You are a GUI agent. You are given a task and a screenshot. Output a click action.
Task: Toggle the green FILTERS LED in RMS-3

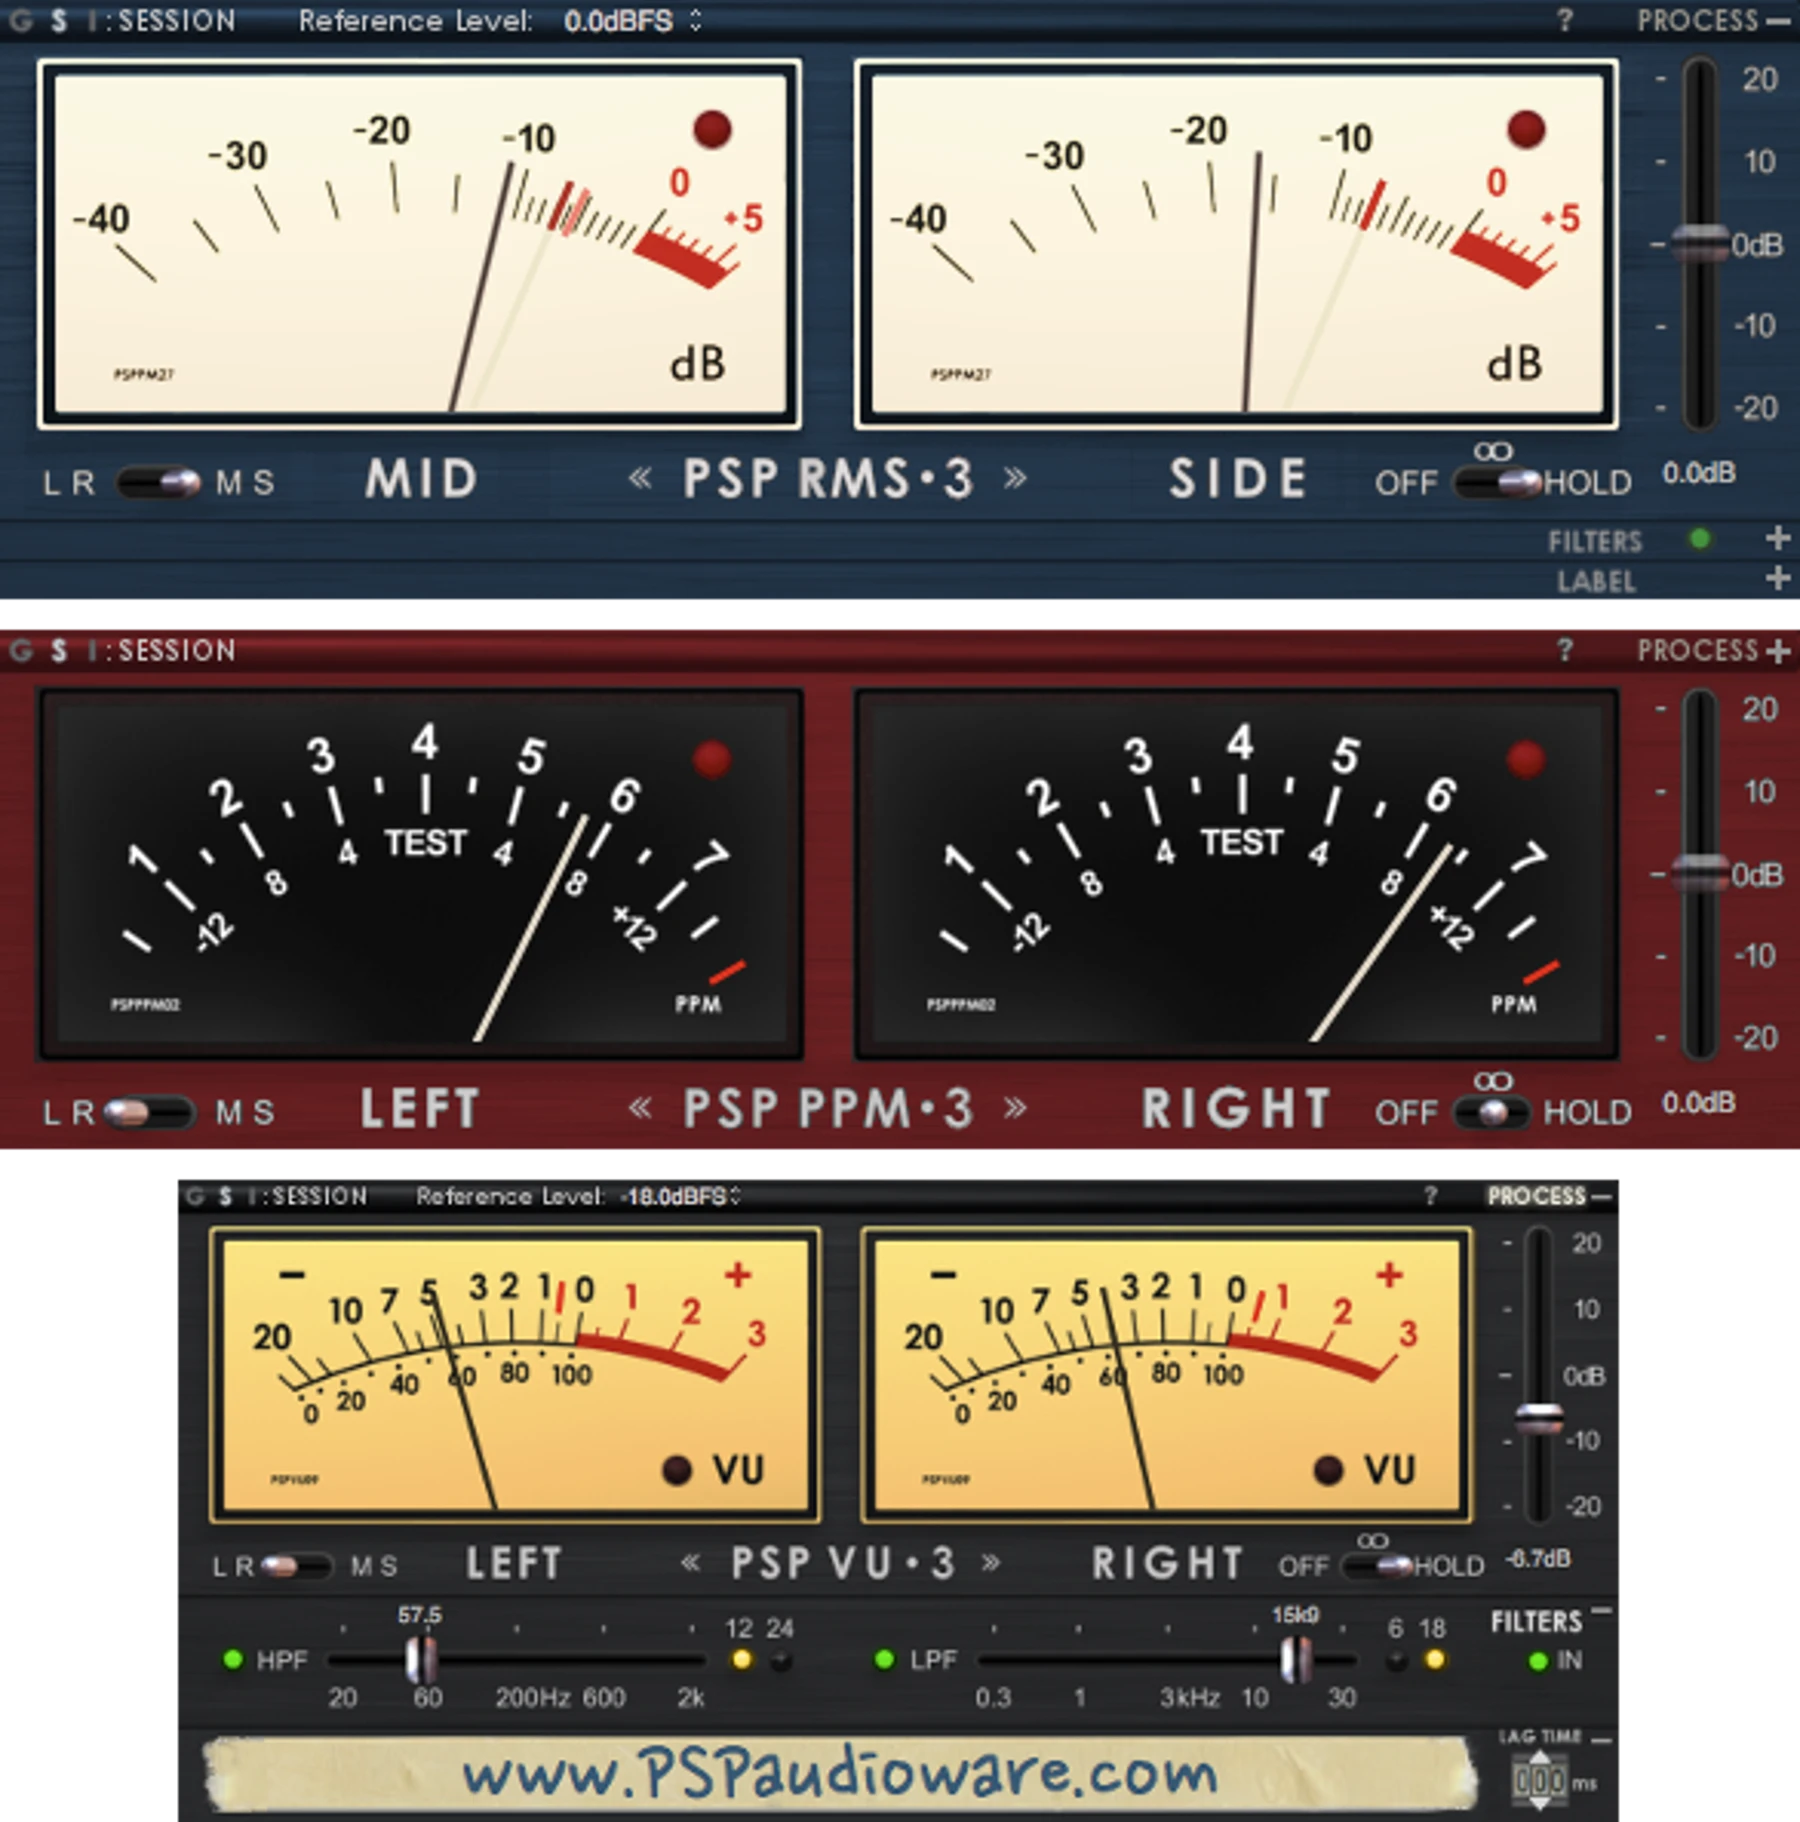(1699, 539)
